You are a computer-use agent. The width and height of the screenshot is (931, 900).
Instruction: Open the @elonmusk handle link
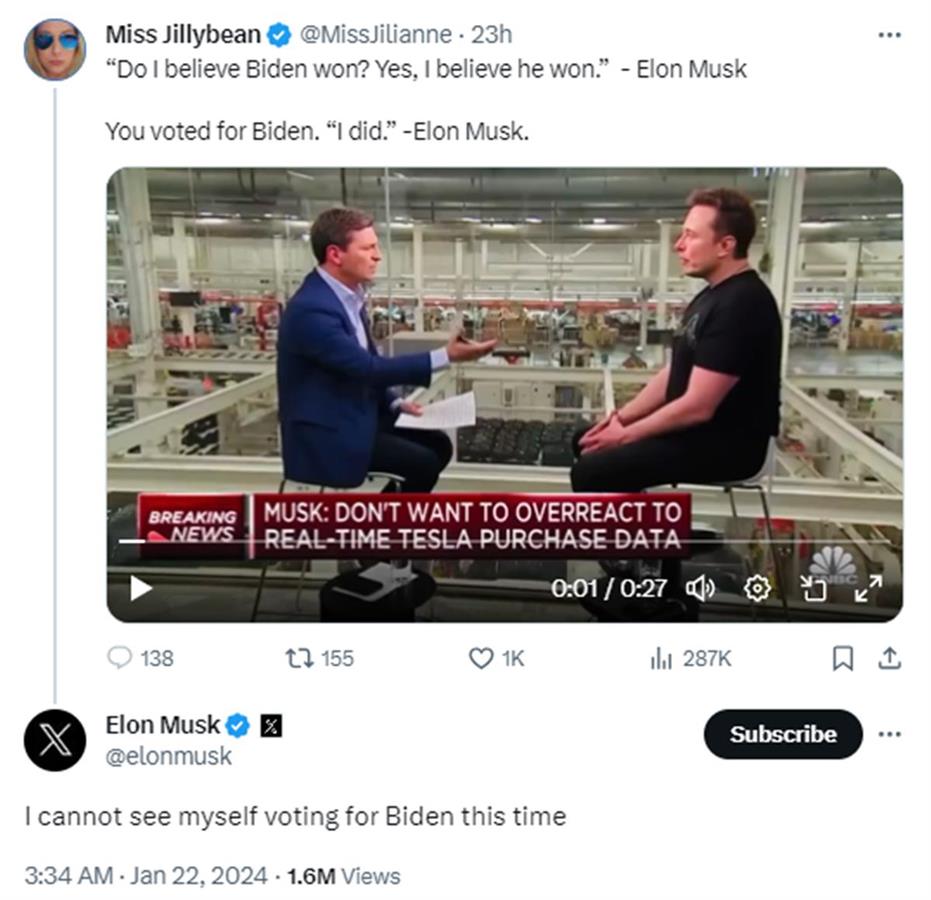[x=168, y=757]
